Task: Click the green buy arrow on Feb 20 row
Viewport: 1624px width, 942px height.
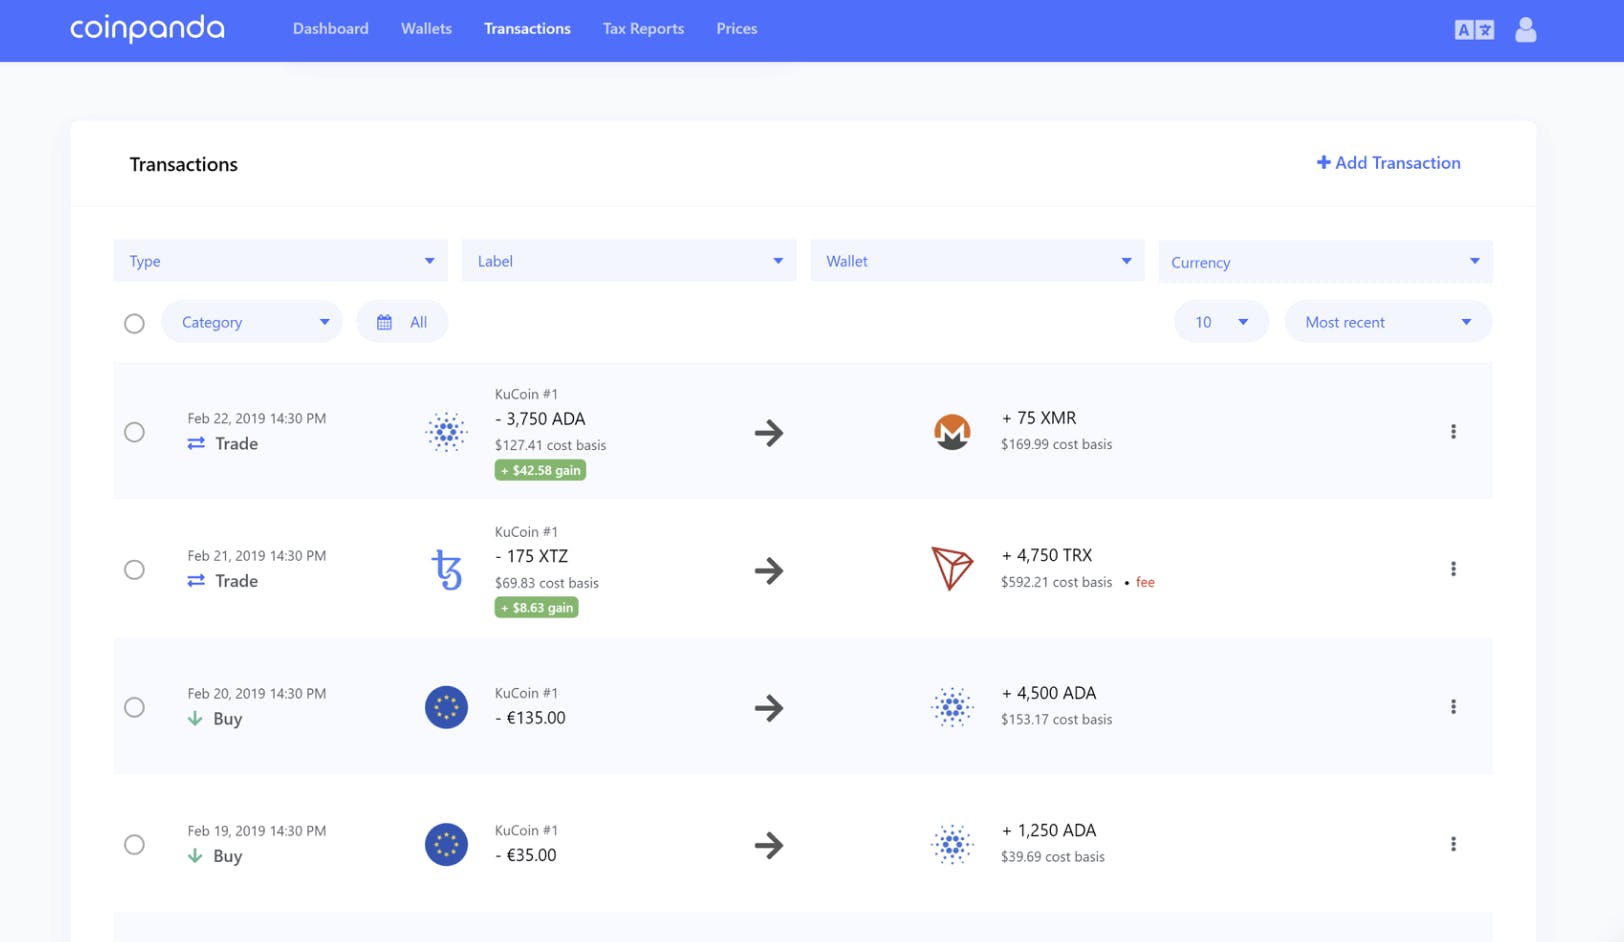Action: point(195,719)
